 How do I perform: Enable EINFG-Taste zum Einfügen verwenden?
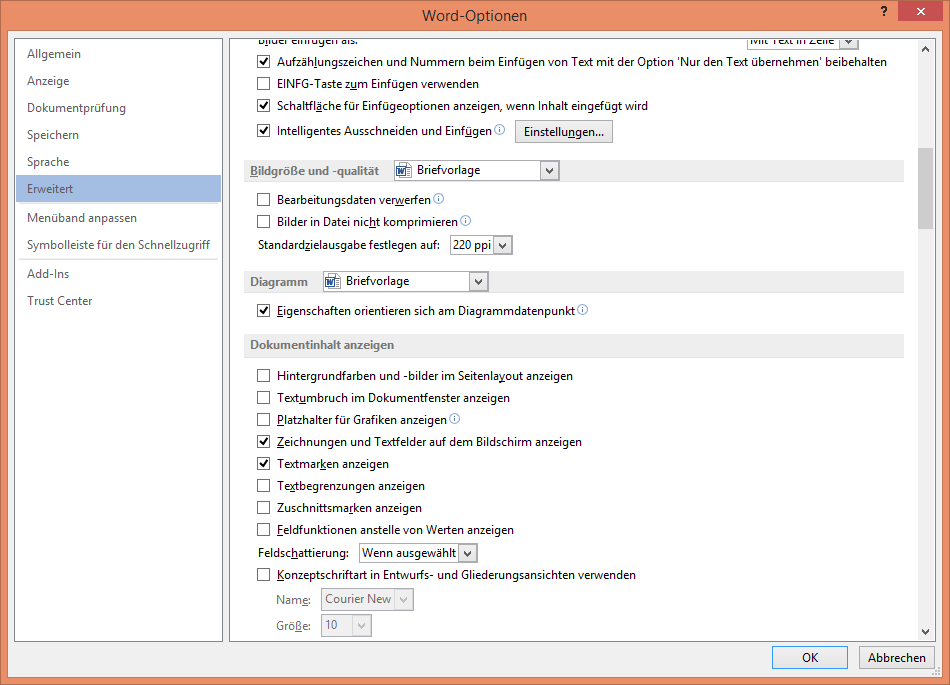[264, 84]
